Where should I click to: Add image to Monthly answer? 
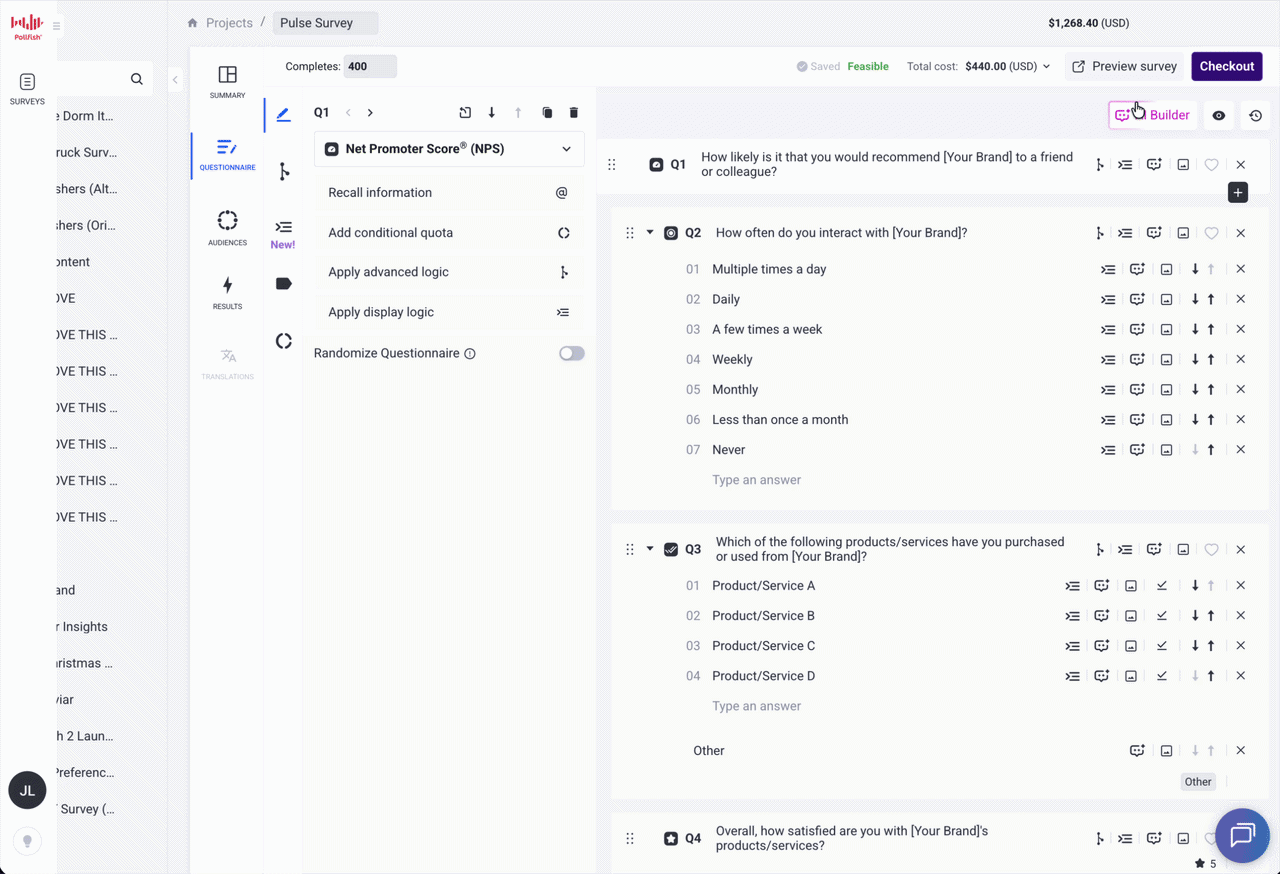click(1166, 390)
